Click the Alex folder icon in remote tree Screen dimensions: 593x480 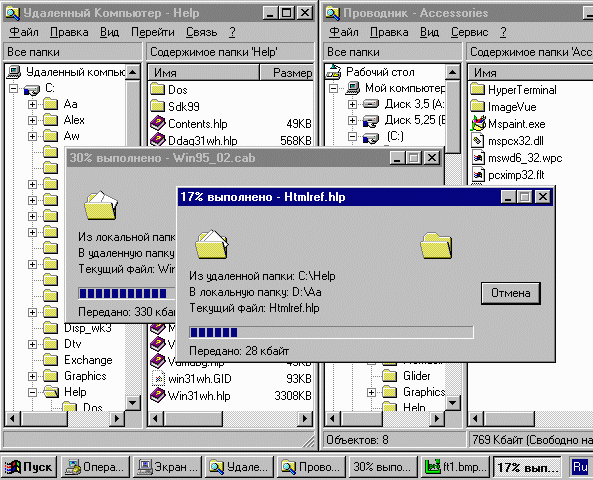click(50, 120)
